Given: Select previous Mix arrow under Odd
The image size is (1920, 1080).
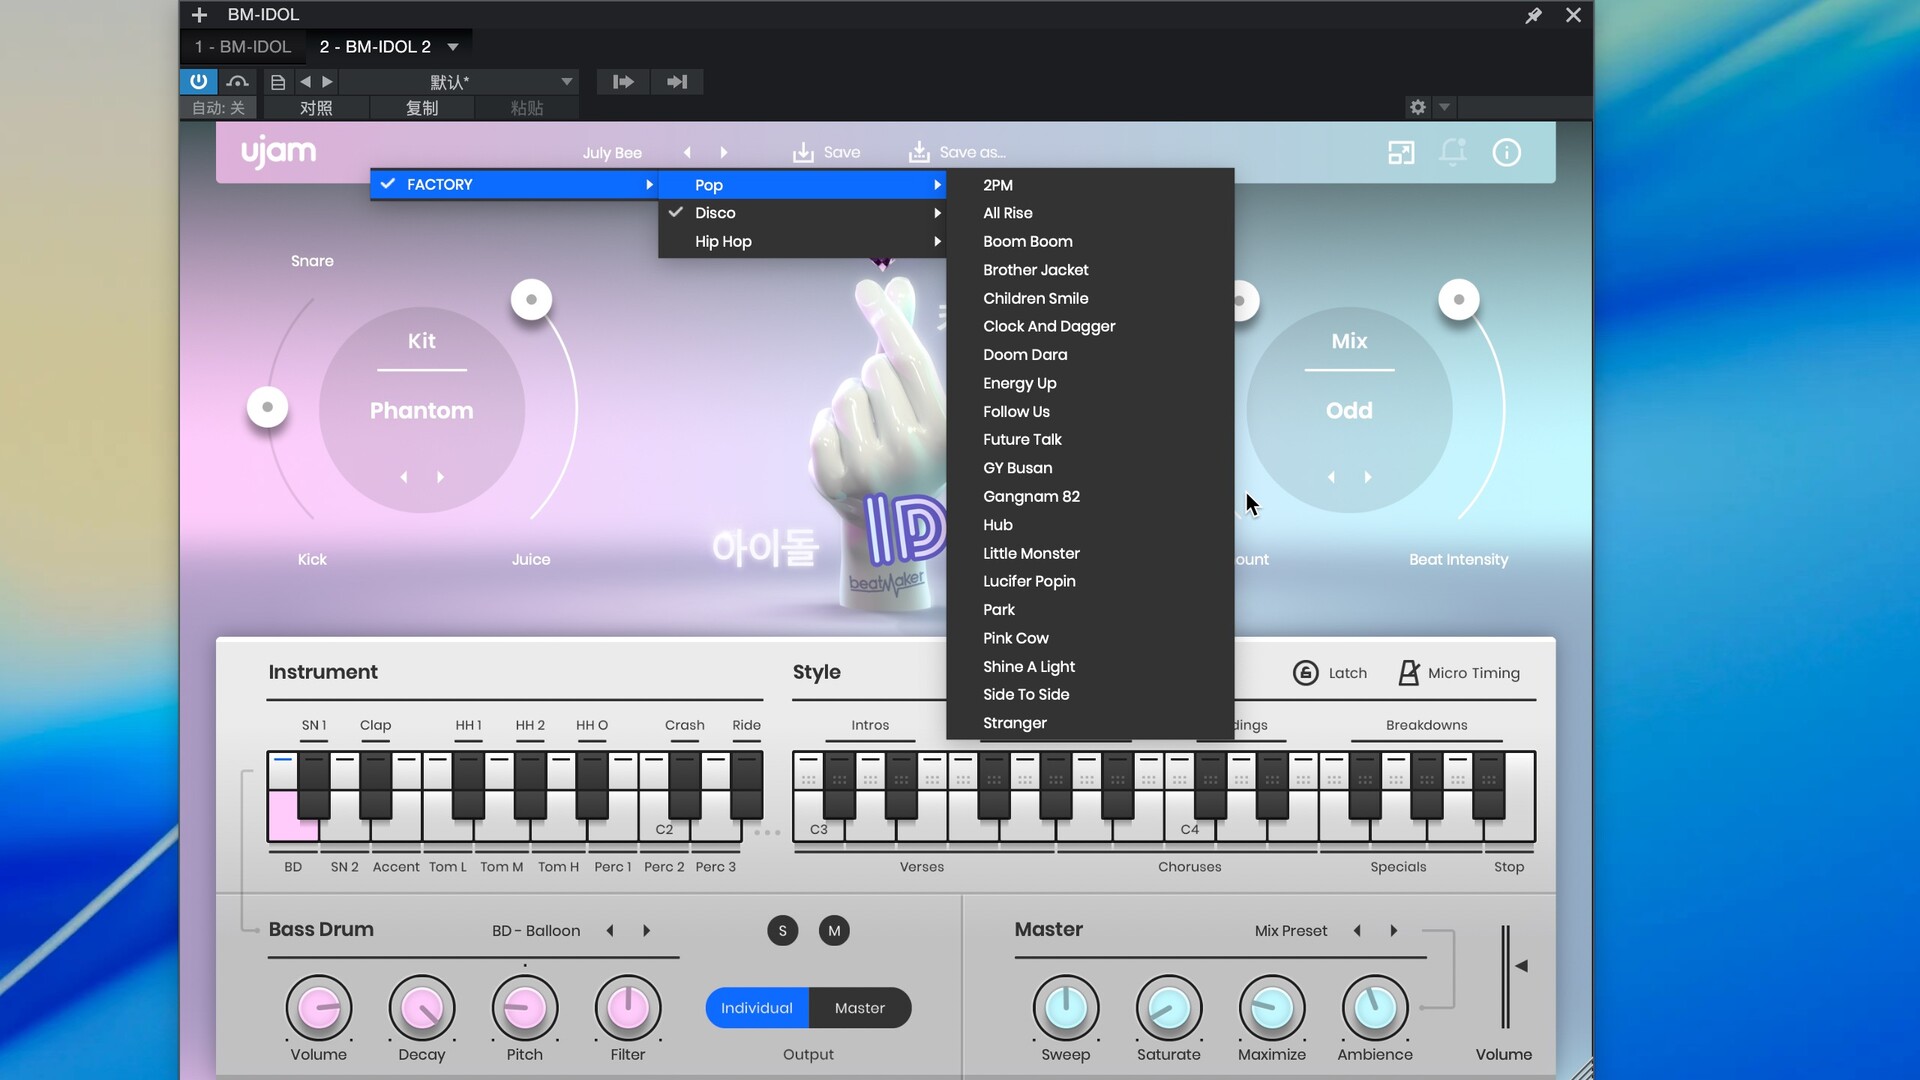Looking at the screenshot, I should [x=1331, y=478].
